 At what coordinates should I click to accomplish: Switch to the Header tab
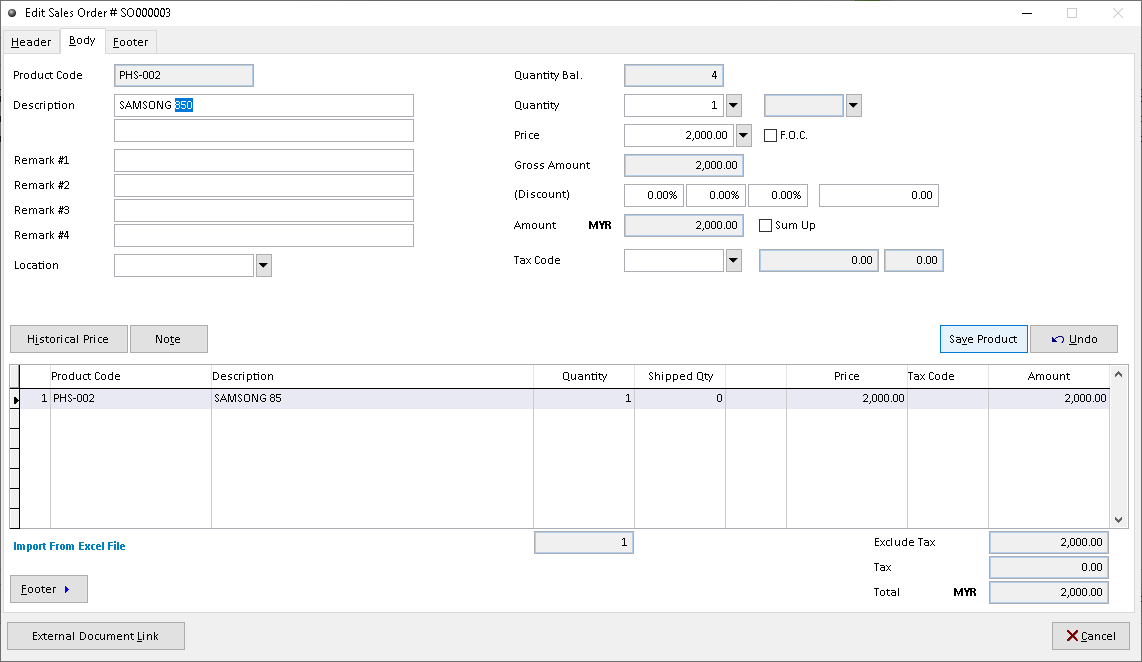[31, 42]
